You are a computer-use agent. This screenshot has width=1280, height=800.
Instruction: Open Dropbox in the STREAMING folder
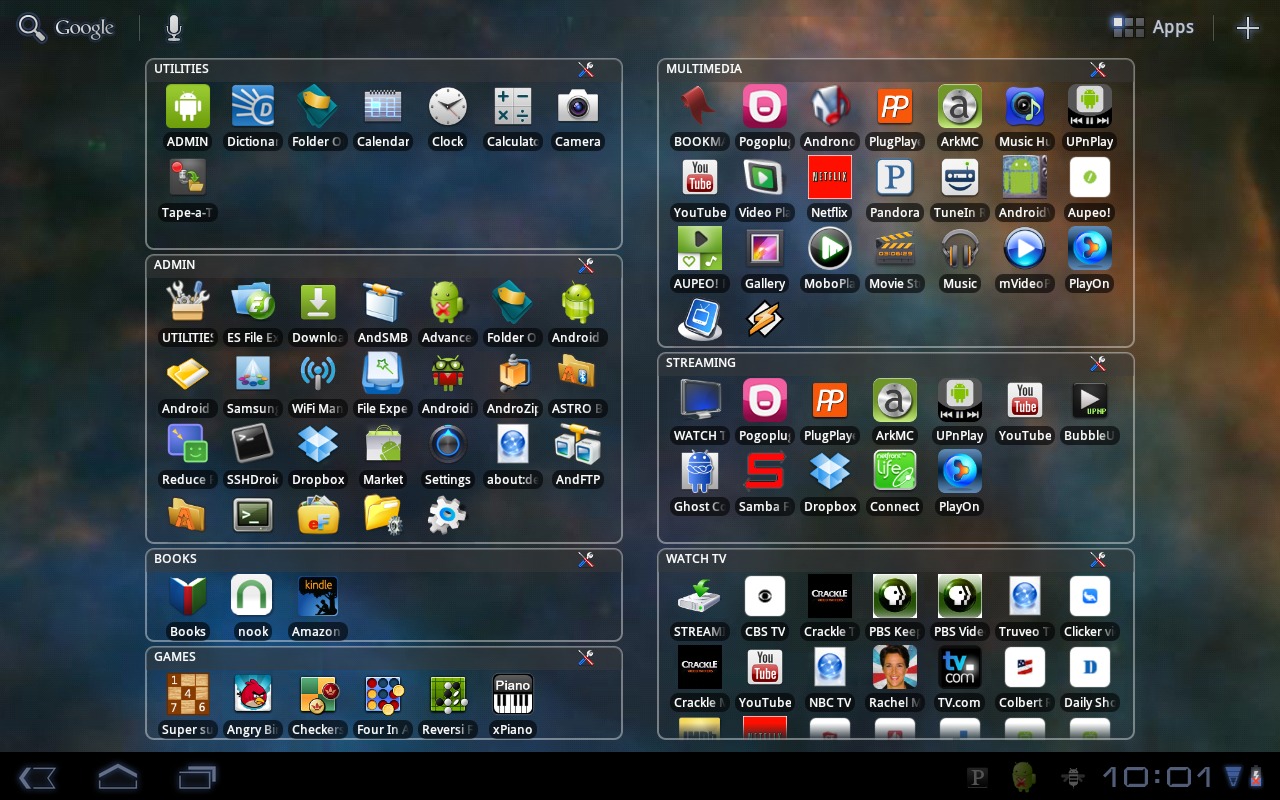click(x=829, y=482)
